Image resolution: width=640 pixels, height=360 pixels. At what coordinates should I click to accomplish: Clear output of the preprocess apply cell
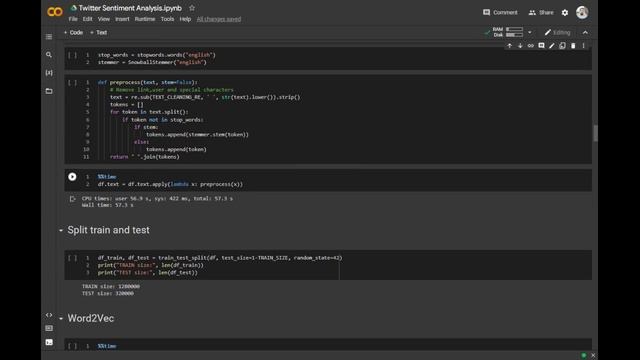coord(73,199)
